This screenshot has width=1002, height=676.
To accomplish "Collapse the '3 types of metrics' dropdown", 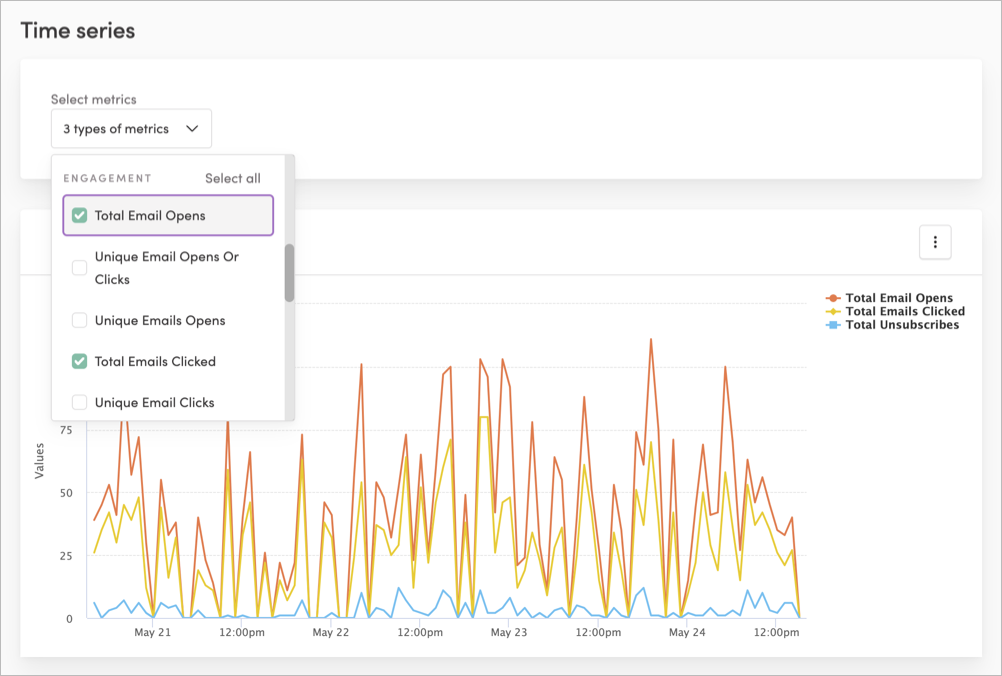I will point(131,128).
